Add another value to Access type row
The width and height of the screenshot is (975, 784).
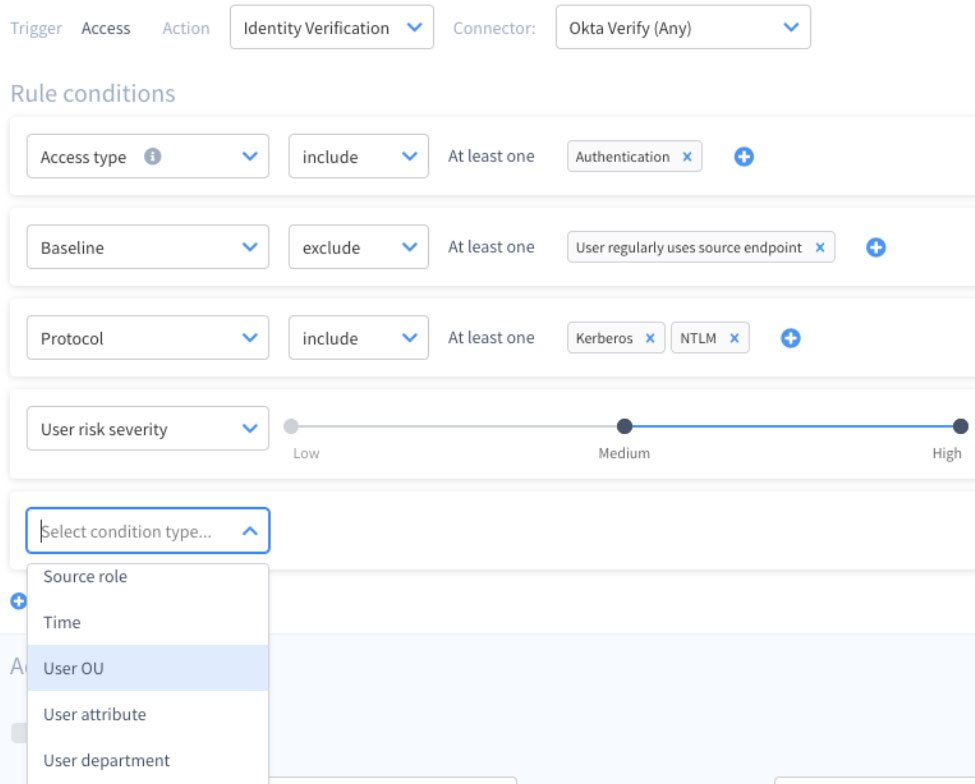(743, 157)
